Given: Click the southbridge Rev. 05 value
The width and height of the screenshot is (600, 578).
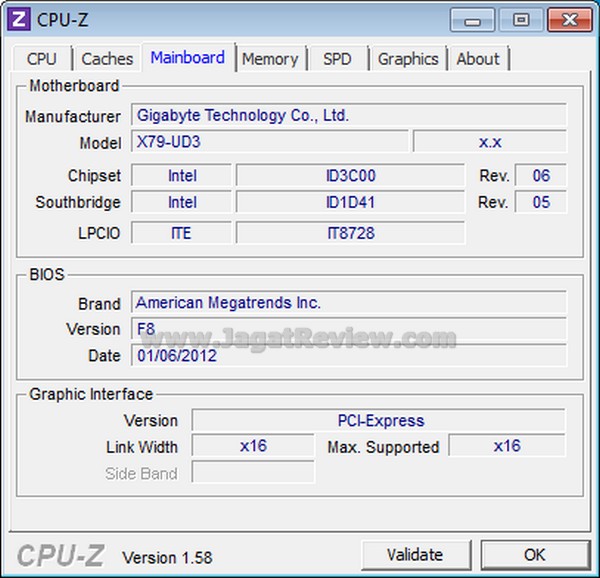Looking at the screenshot, I should [541, 202].
